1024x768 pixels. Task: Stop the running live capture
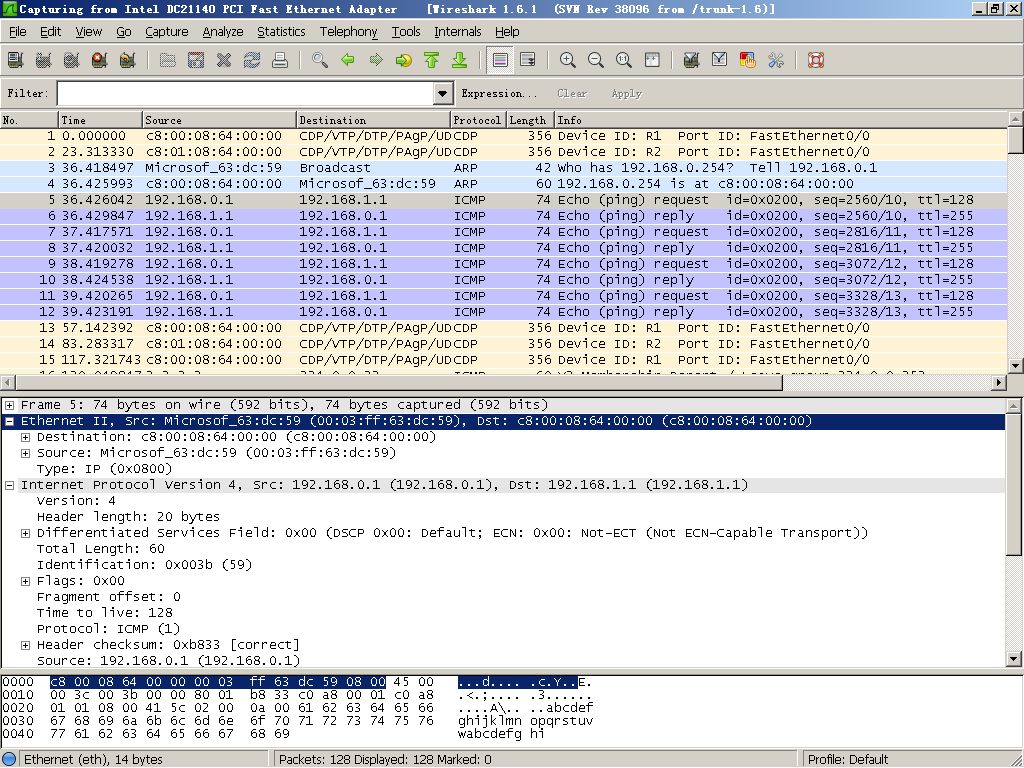99,60
